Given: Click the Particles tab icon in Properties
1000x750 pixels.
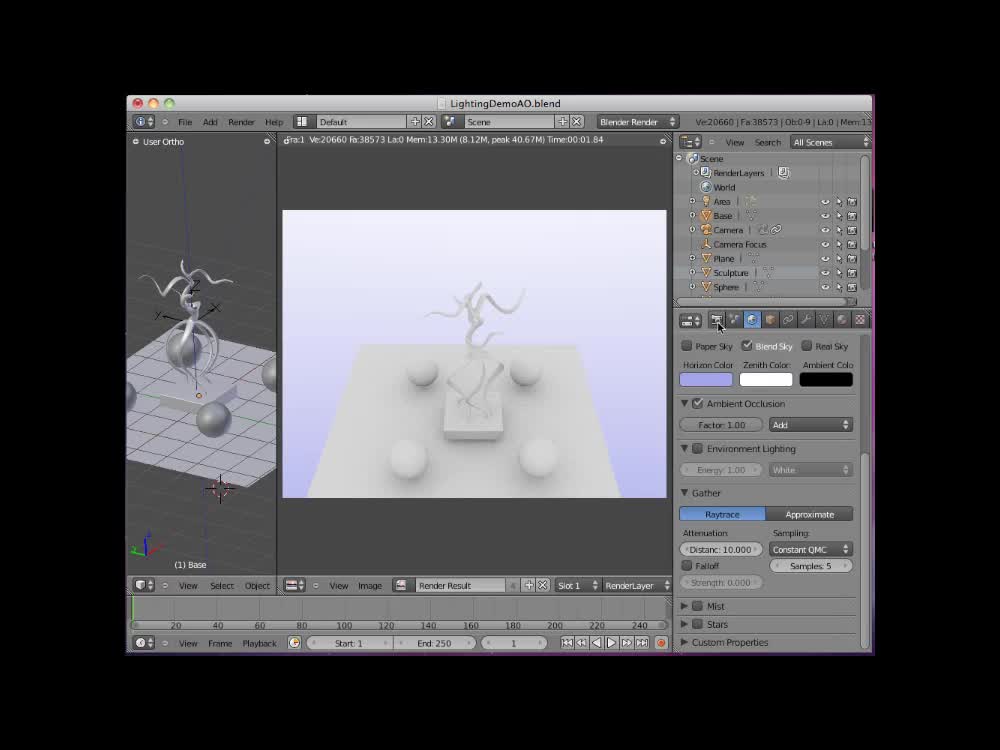Looking at the screenshot, I should pos(734,320).
